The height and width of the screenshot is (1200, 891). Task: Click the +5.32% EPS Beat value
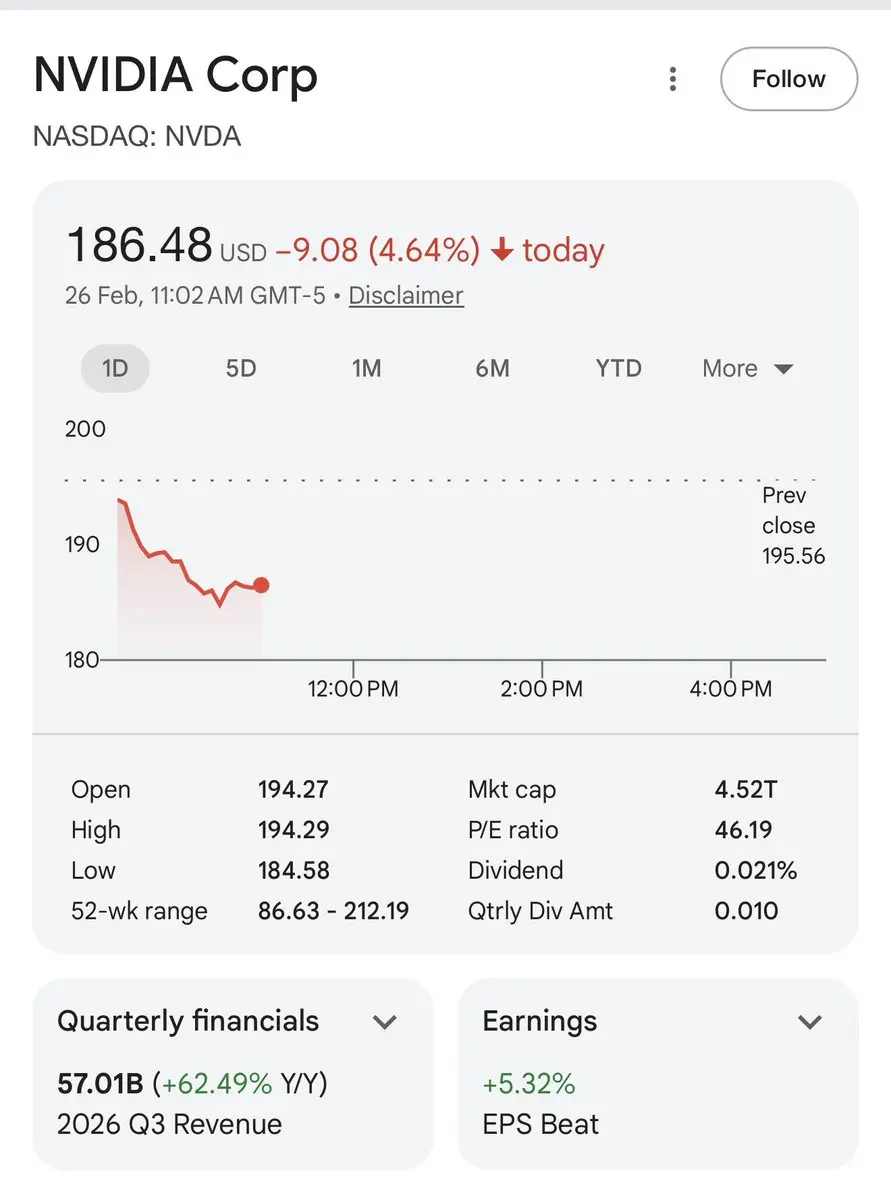pyautogui.click(x=529, y=1083)
